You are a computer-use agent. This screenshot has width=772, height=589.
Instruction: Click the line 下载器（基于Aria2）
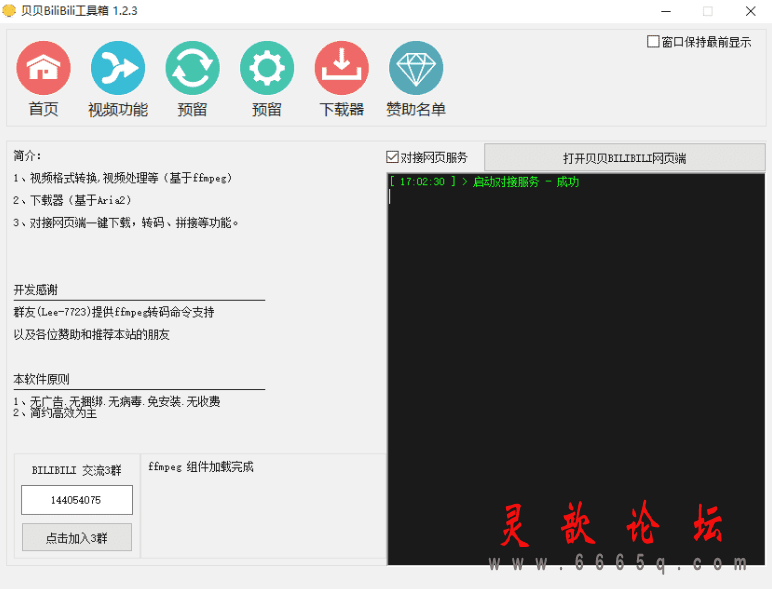click(x=72, y=200)
